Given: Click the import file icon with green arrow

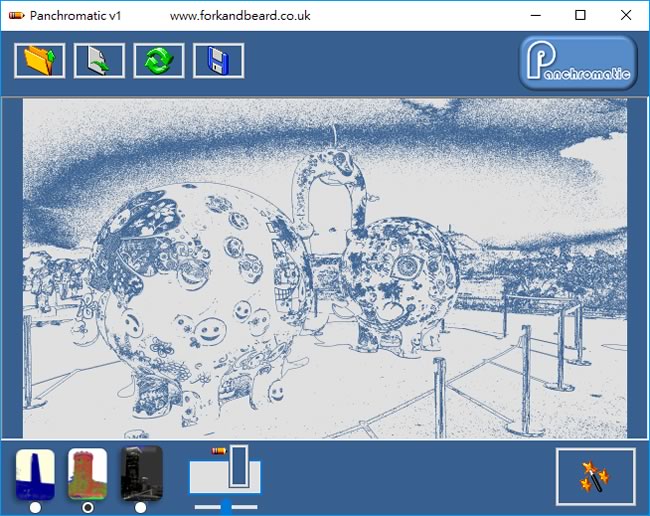Looking at the screenshot, I should click(x=99, y=61).
